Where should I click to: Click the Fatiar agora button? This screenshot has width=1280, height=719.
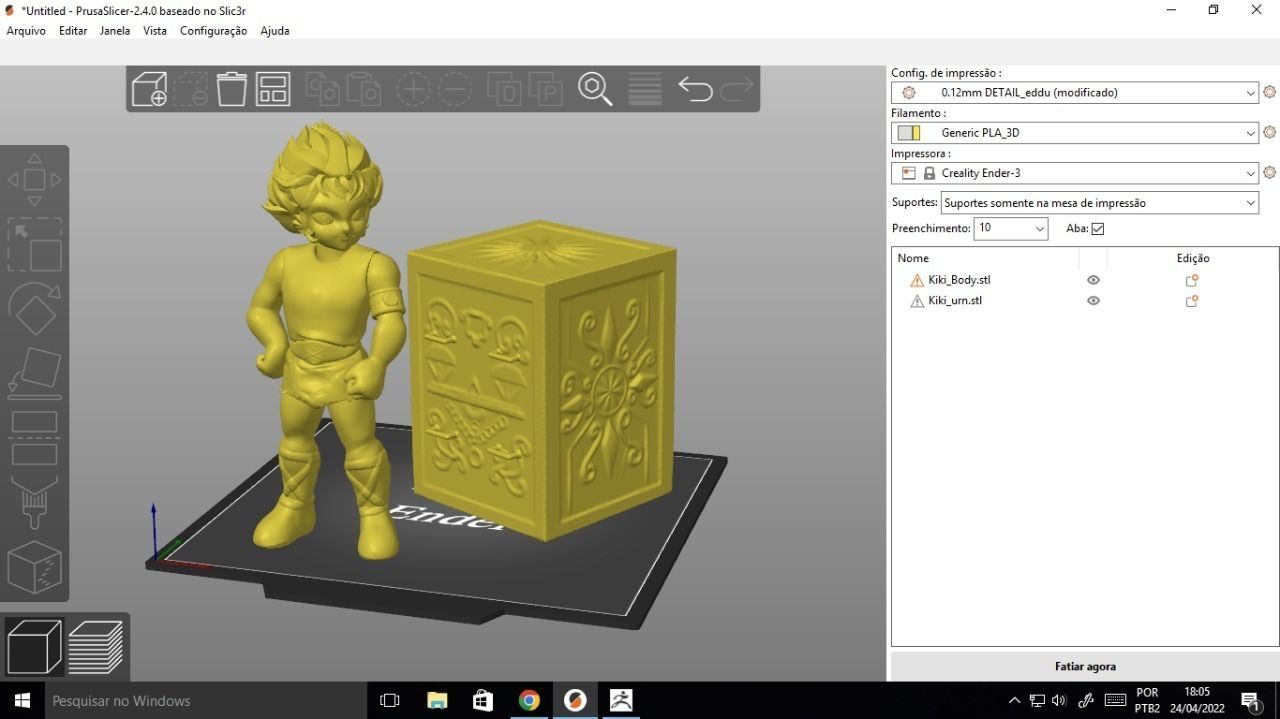(x=1085, y=666)
